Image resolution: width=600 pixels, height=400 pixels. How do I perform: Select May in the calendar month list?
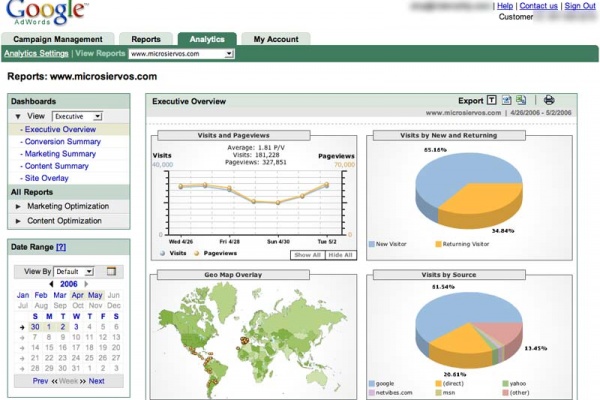coord(95,296)
